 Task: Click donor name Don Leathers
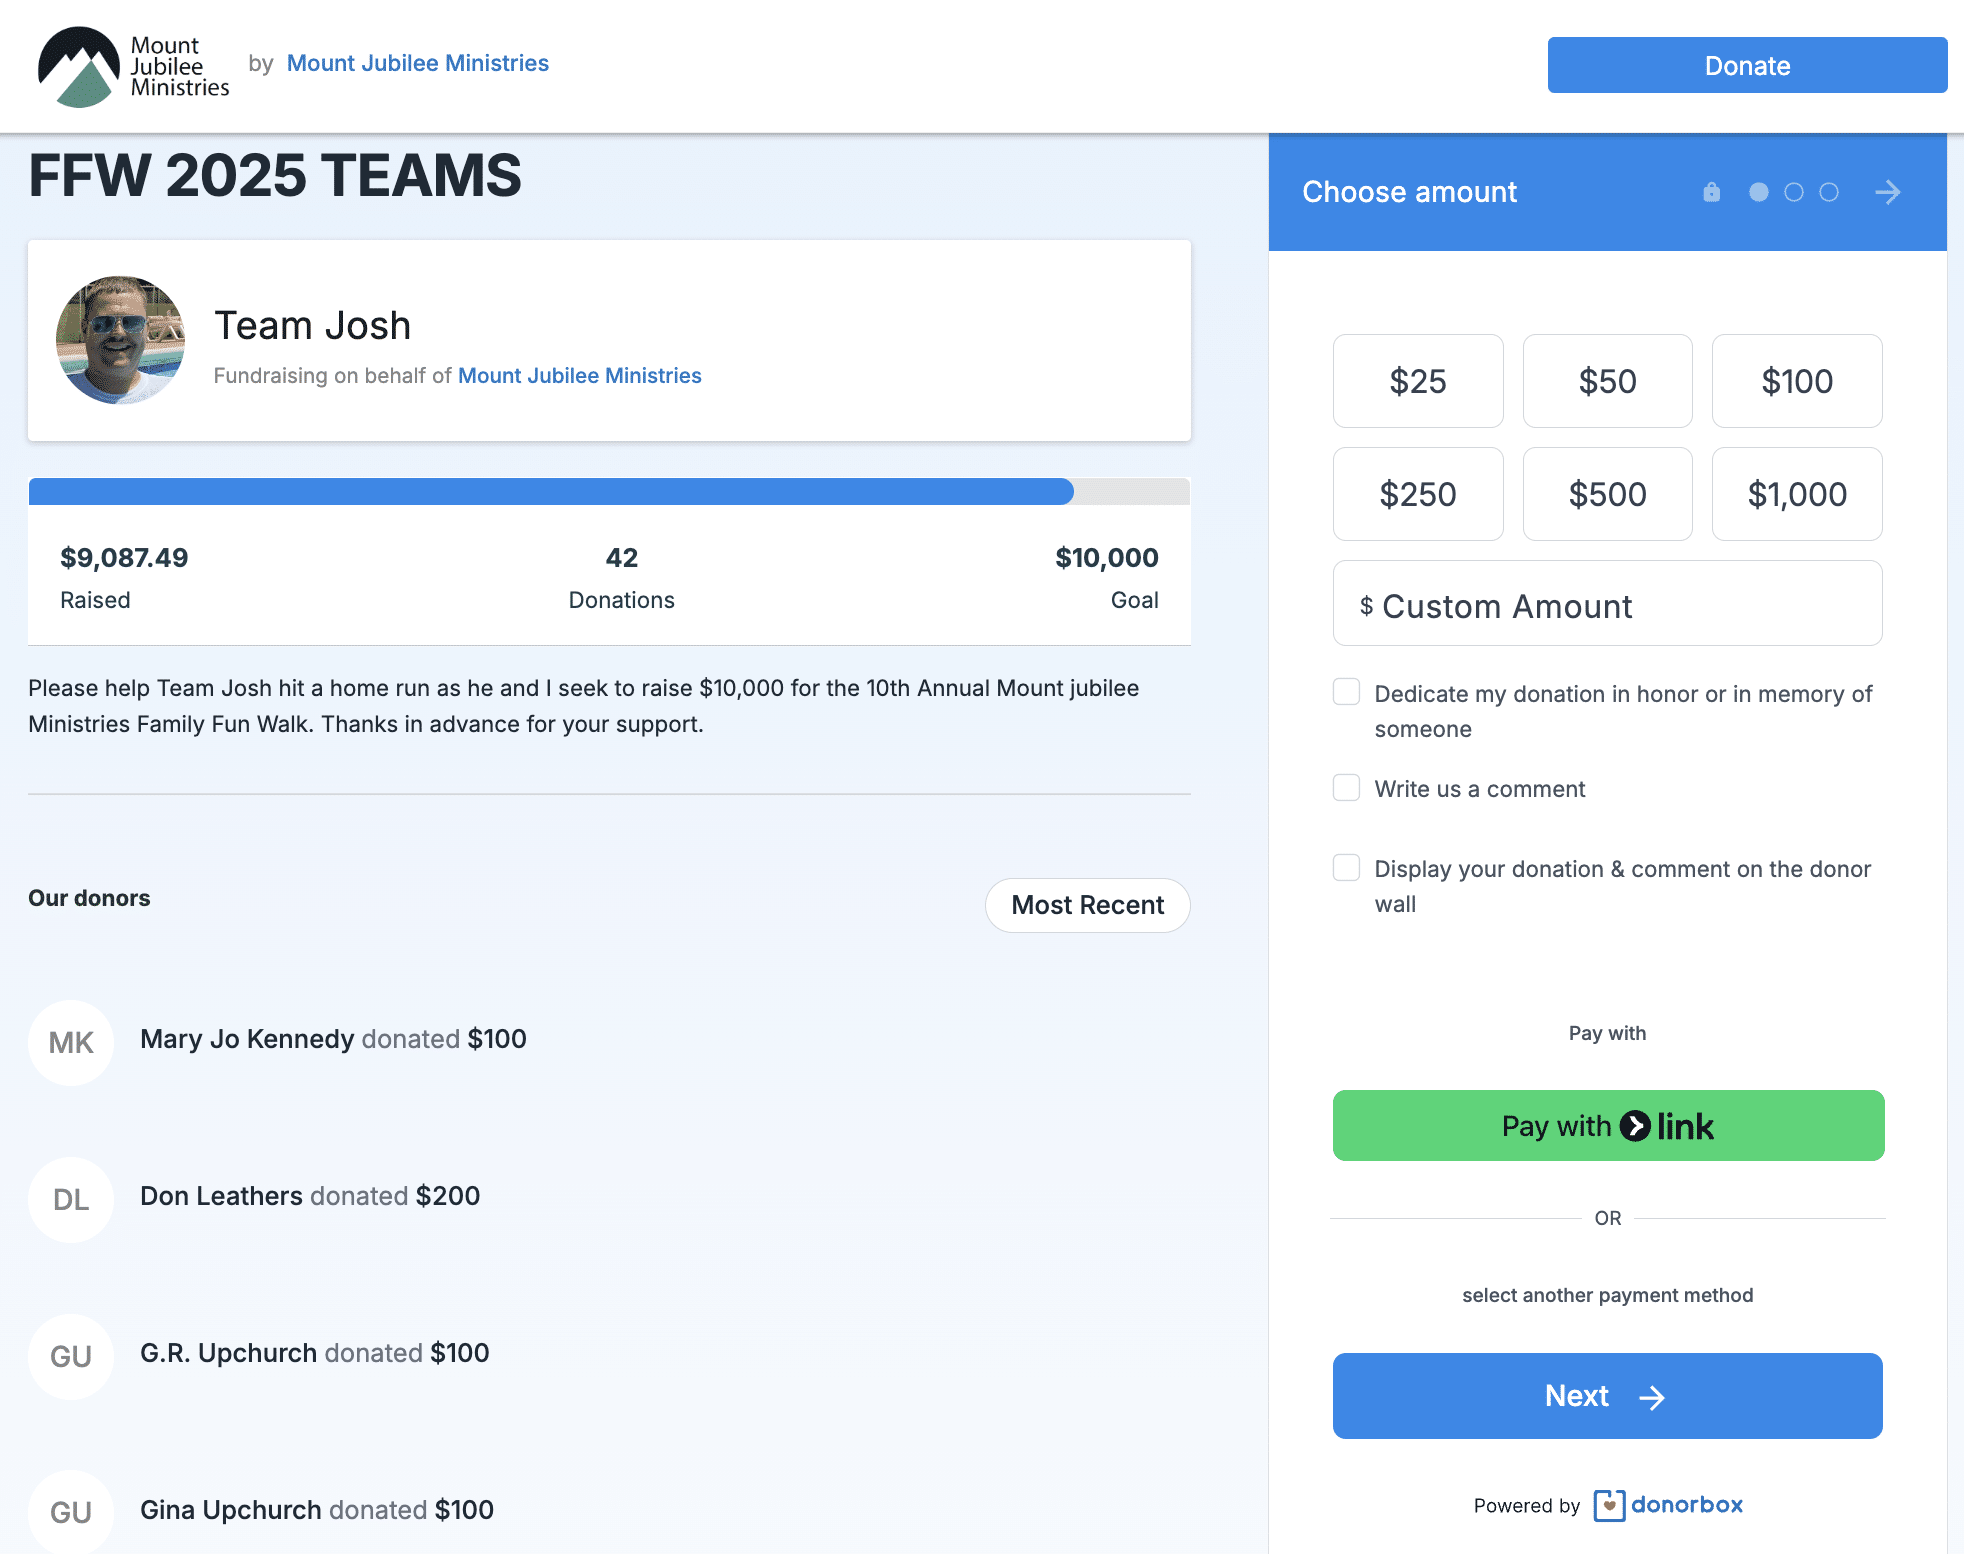pos(221,1196)
